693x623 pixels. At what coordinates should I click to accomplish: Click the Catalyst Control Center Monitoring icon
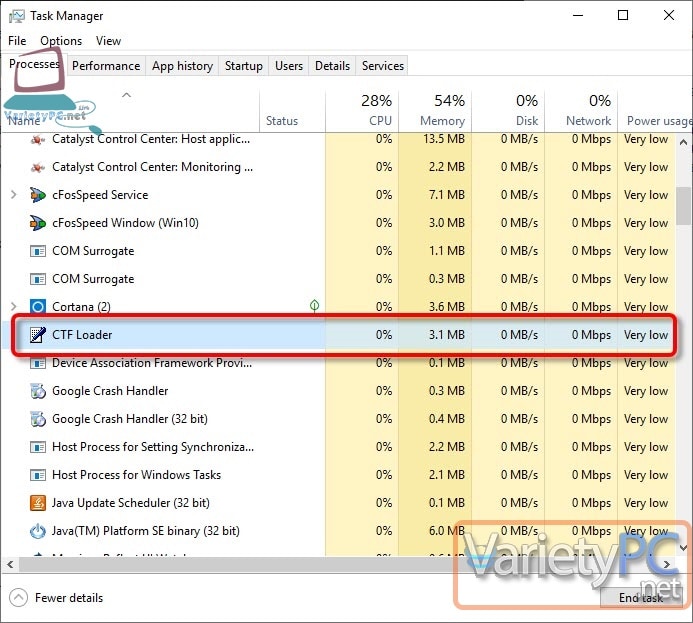point(38,167)
